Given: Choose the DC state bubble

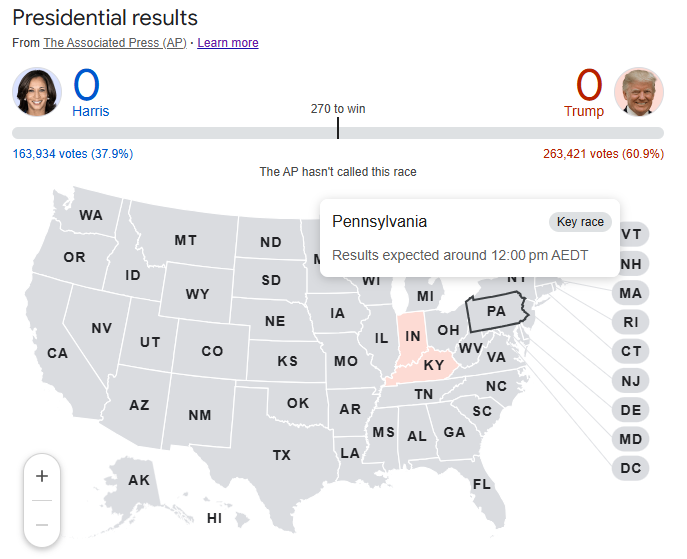Looking at the screenshot, I should pyautogui.click(x=630, y=468).
